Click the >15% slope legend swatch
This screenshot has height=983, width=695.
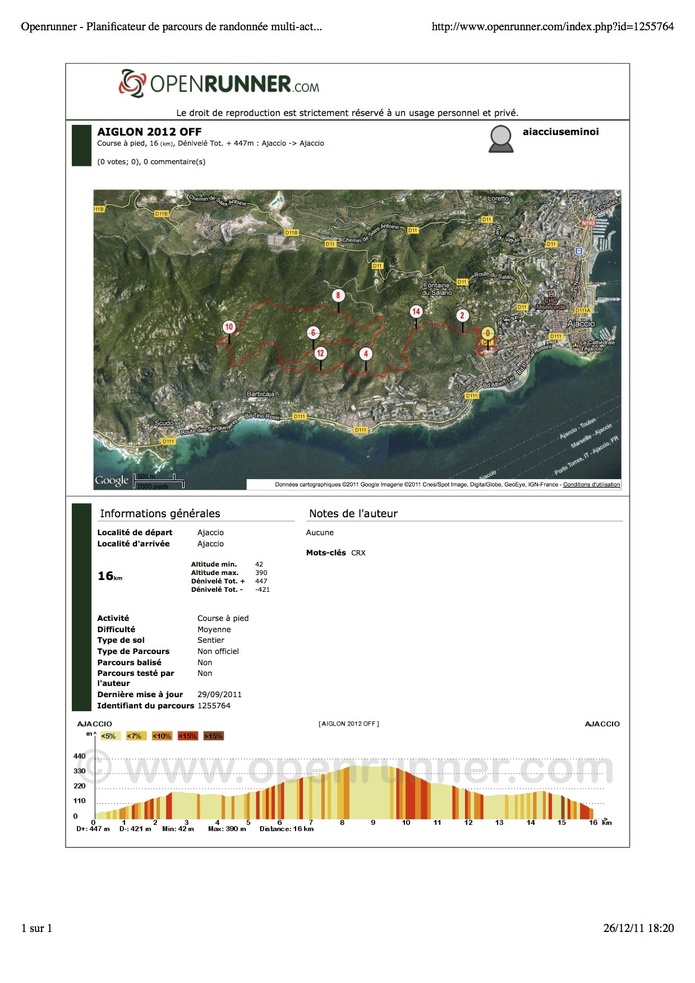213,736
